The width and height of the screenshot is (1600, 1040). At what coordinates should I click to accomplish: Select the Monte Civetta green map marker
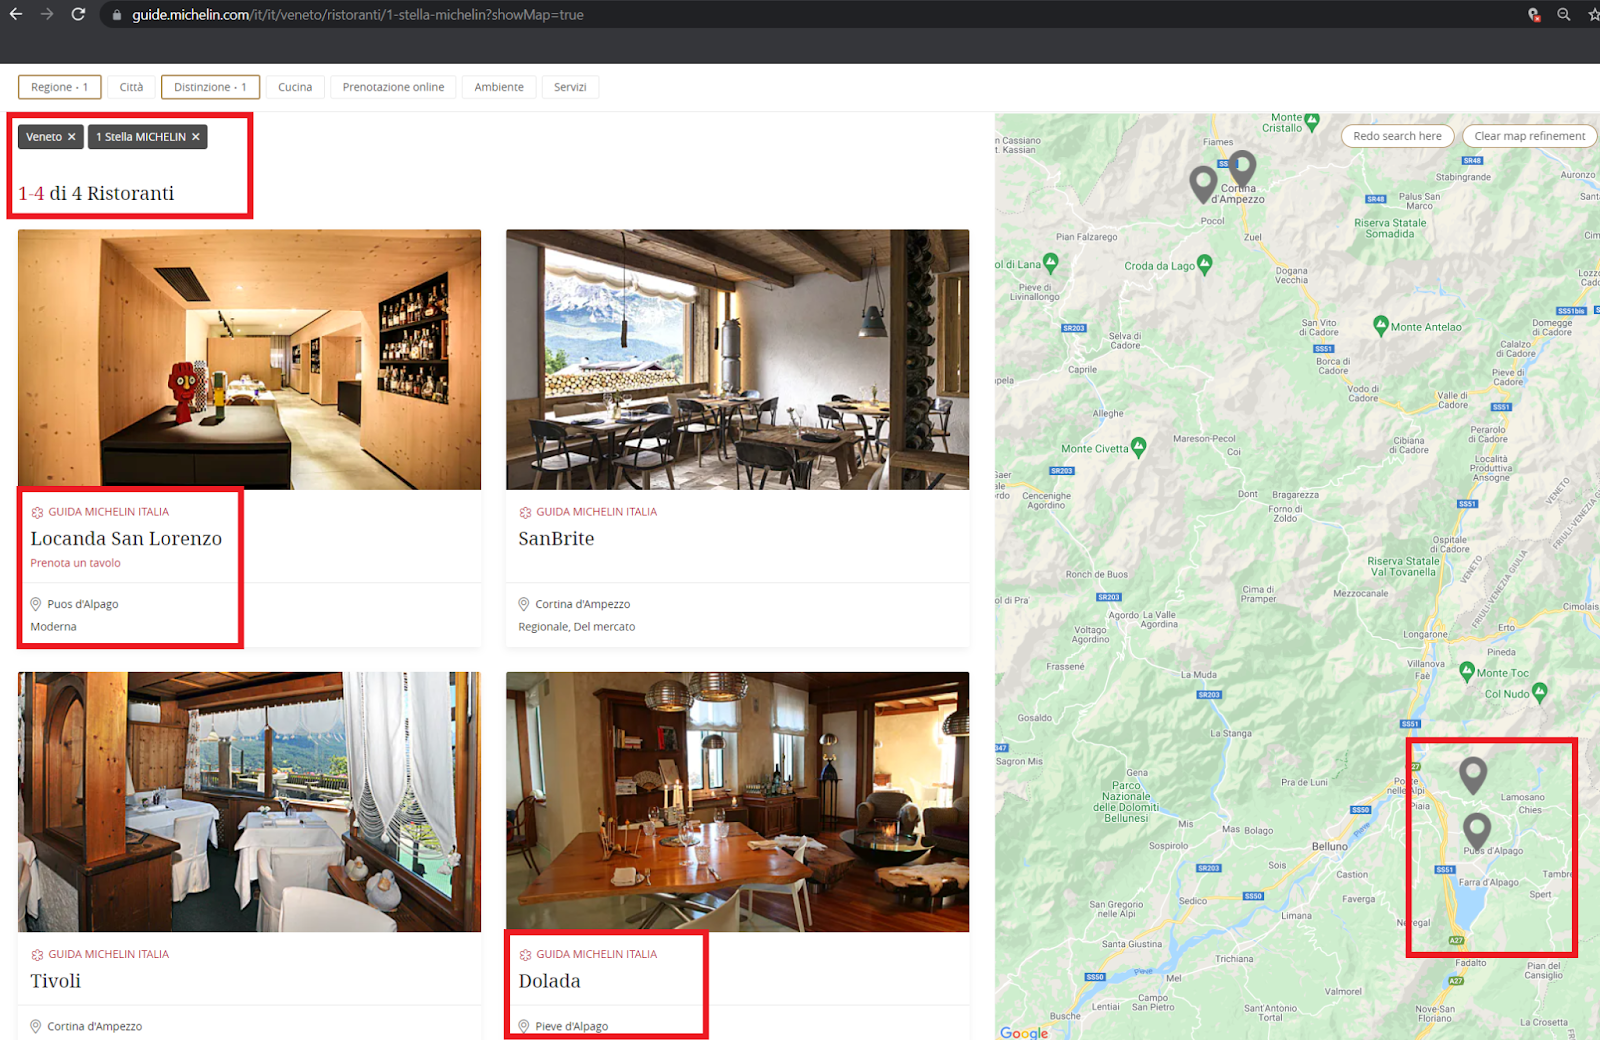click(1138, 447)
